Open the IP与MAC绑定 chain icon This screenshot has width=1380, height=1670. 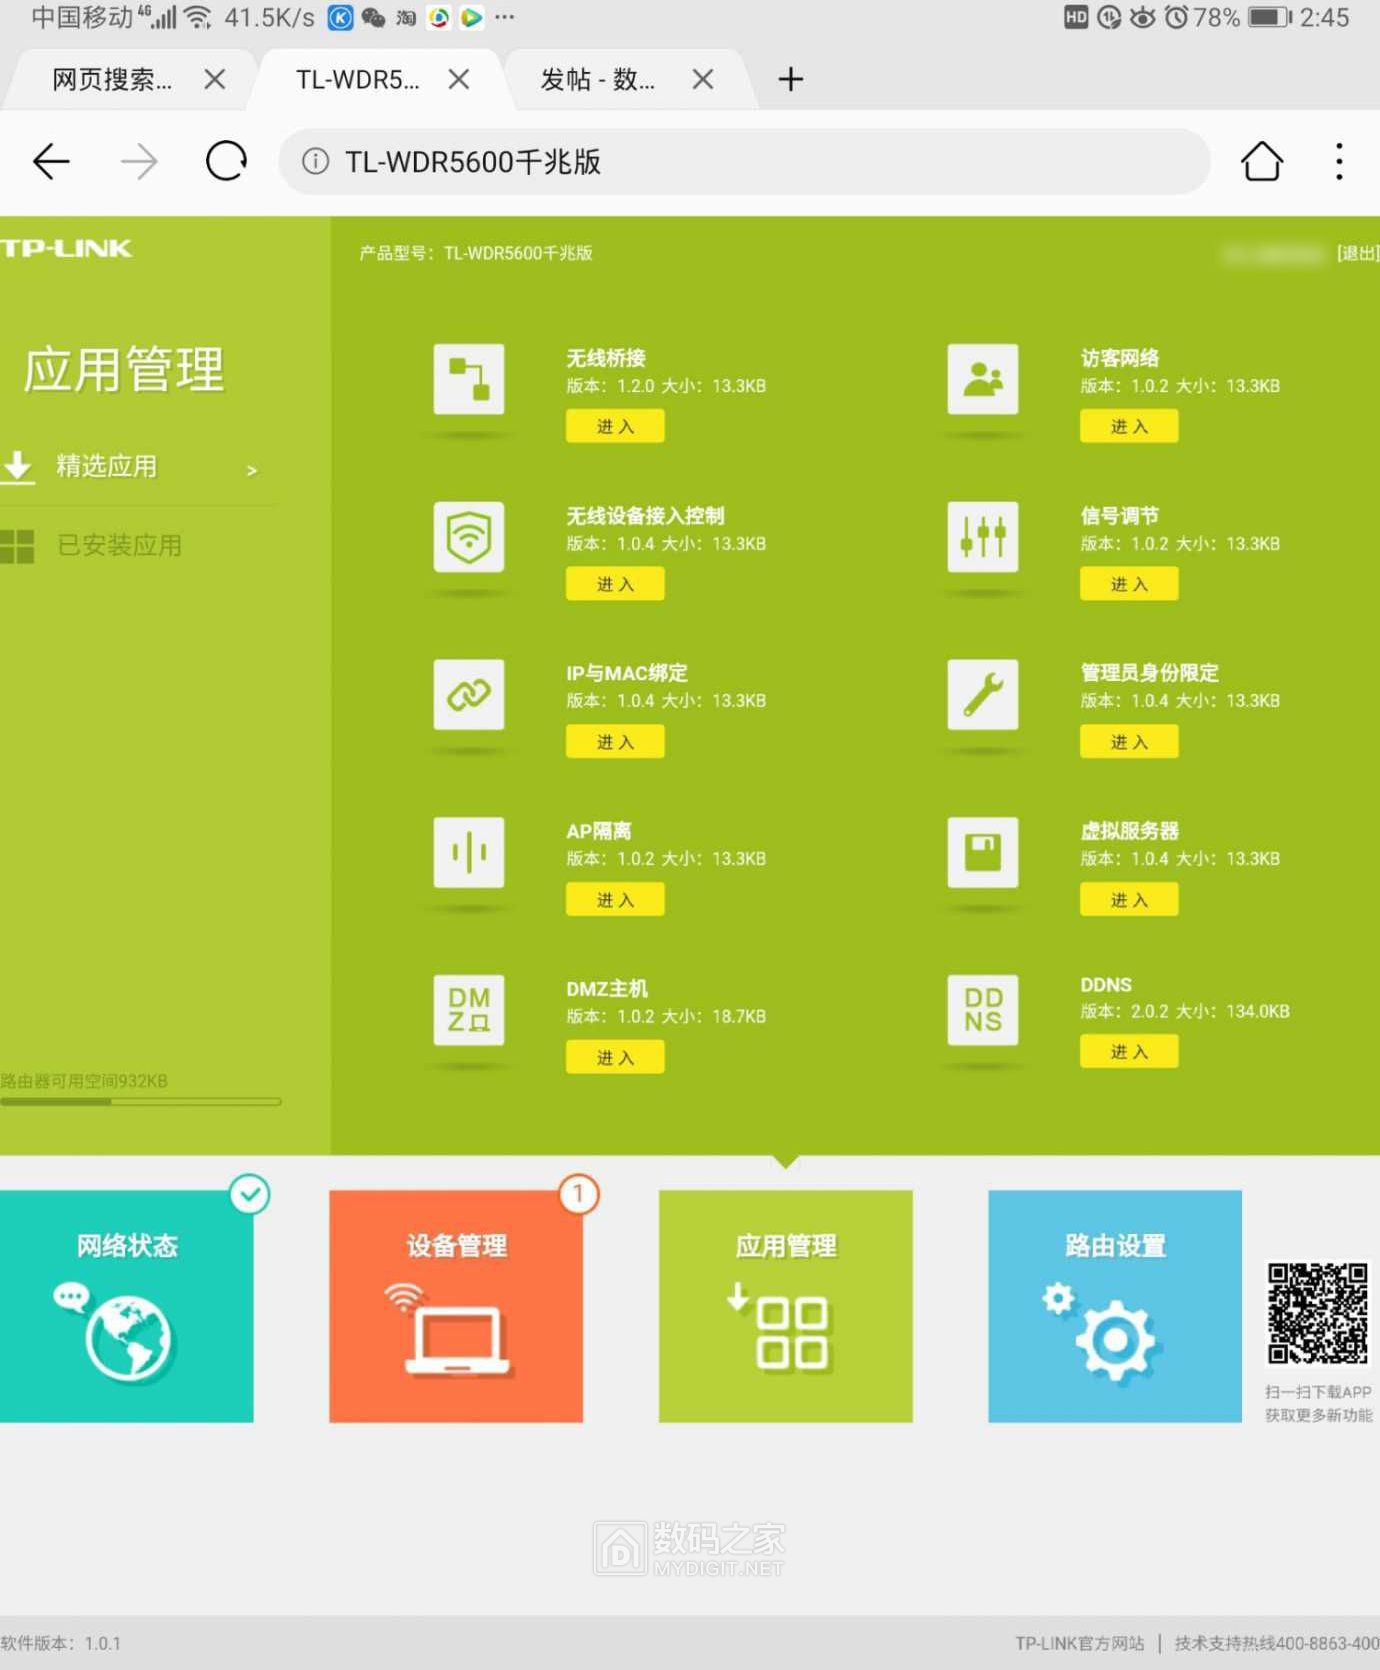tap(469, 694)
